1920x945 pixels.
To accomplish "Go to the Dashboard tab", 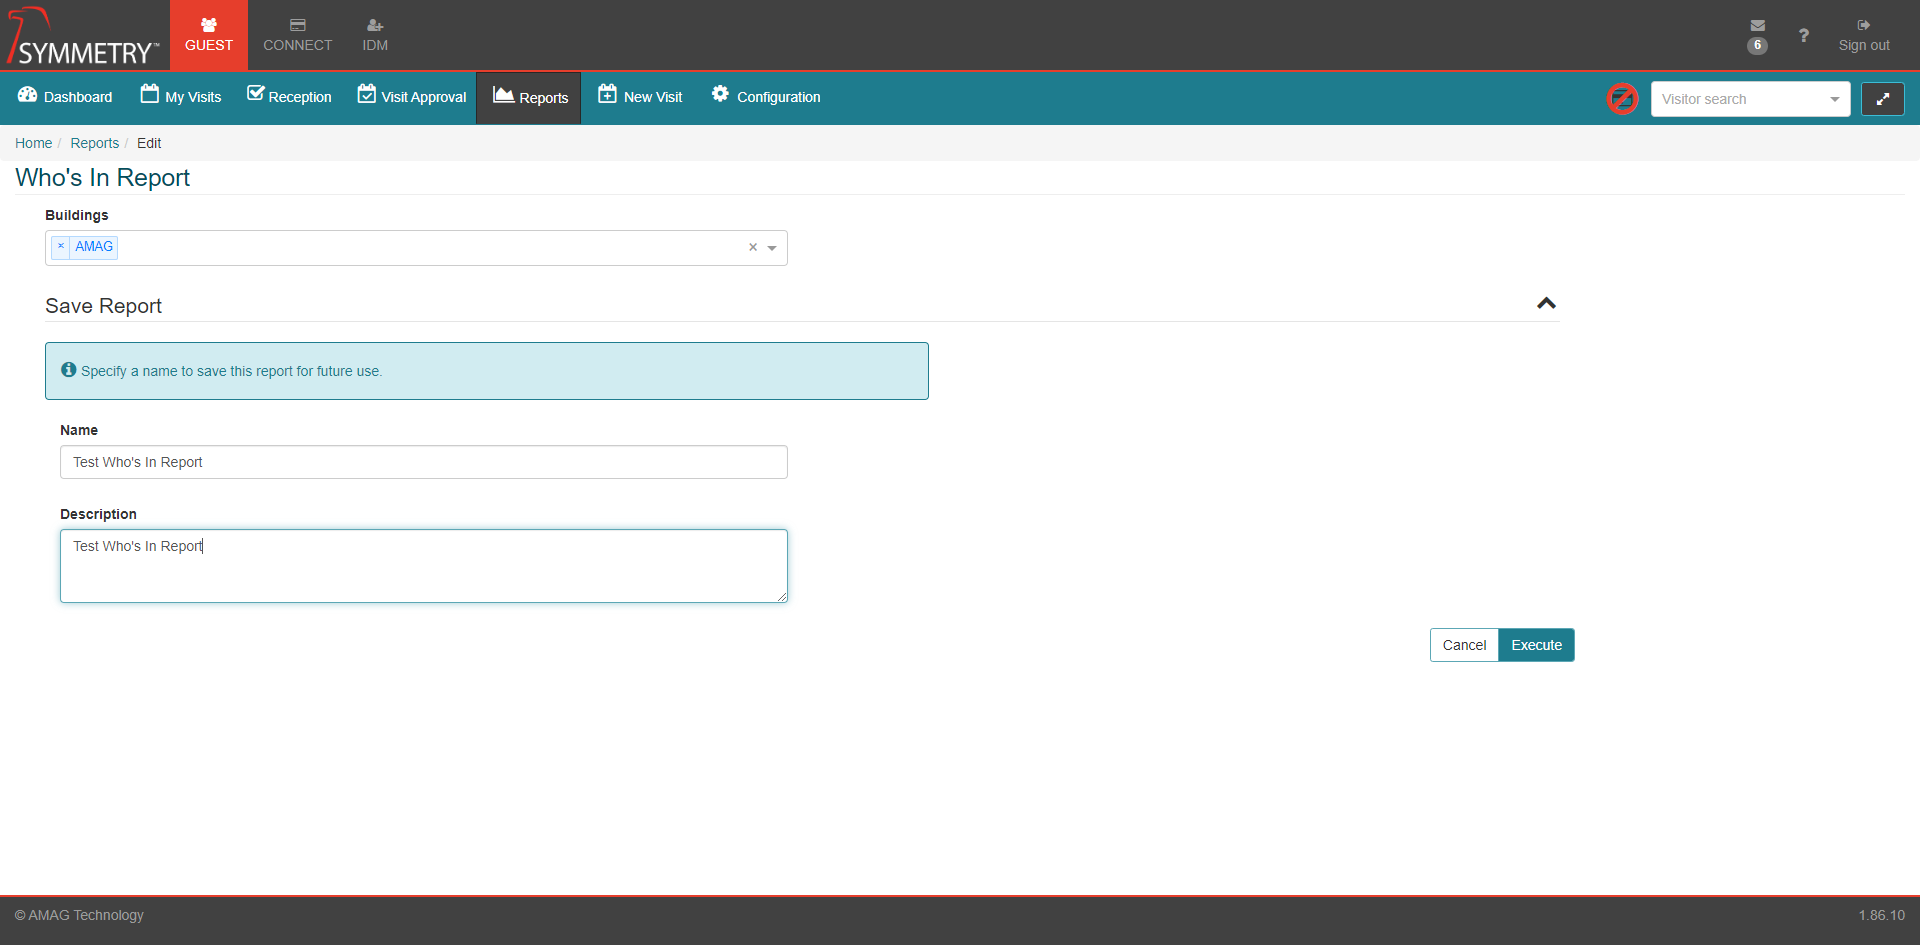I will coord(65,97).
